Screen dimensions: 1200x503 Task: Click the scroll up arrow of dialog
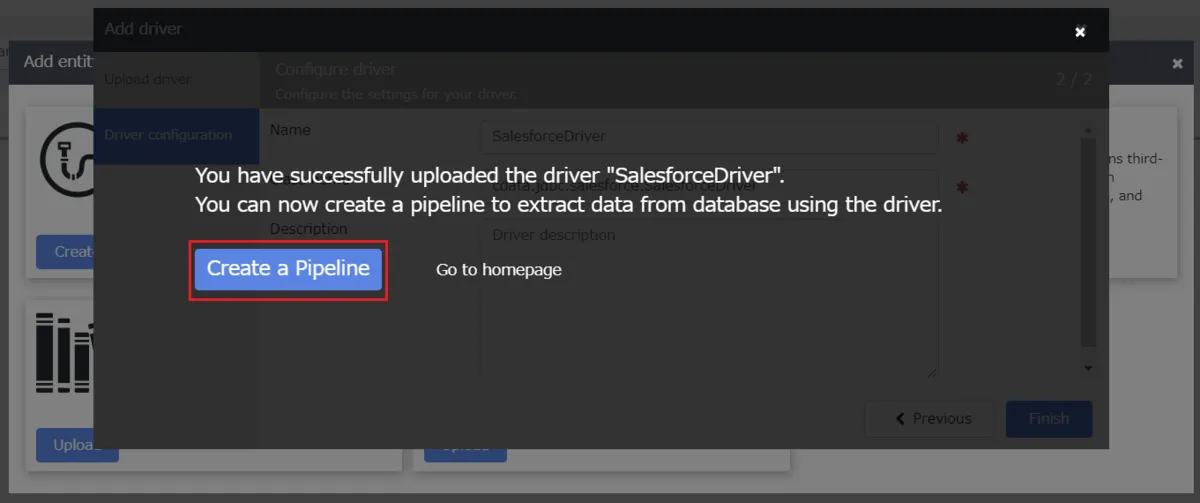click(1088, 131)
